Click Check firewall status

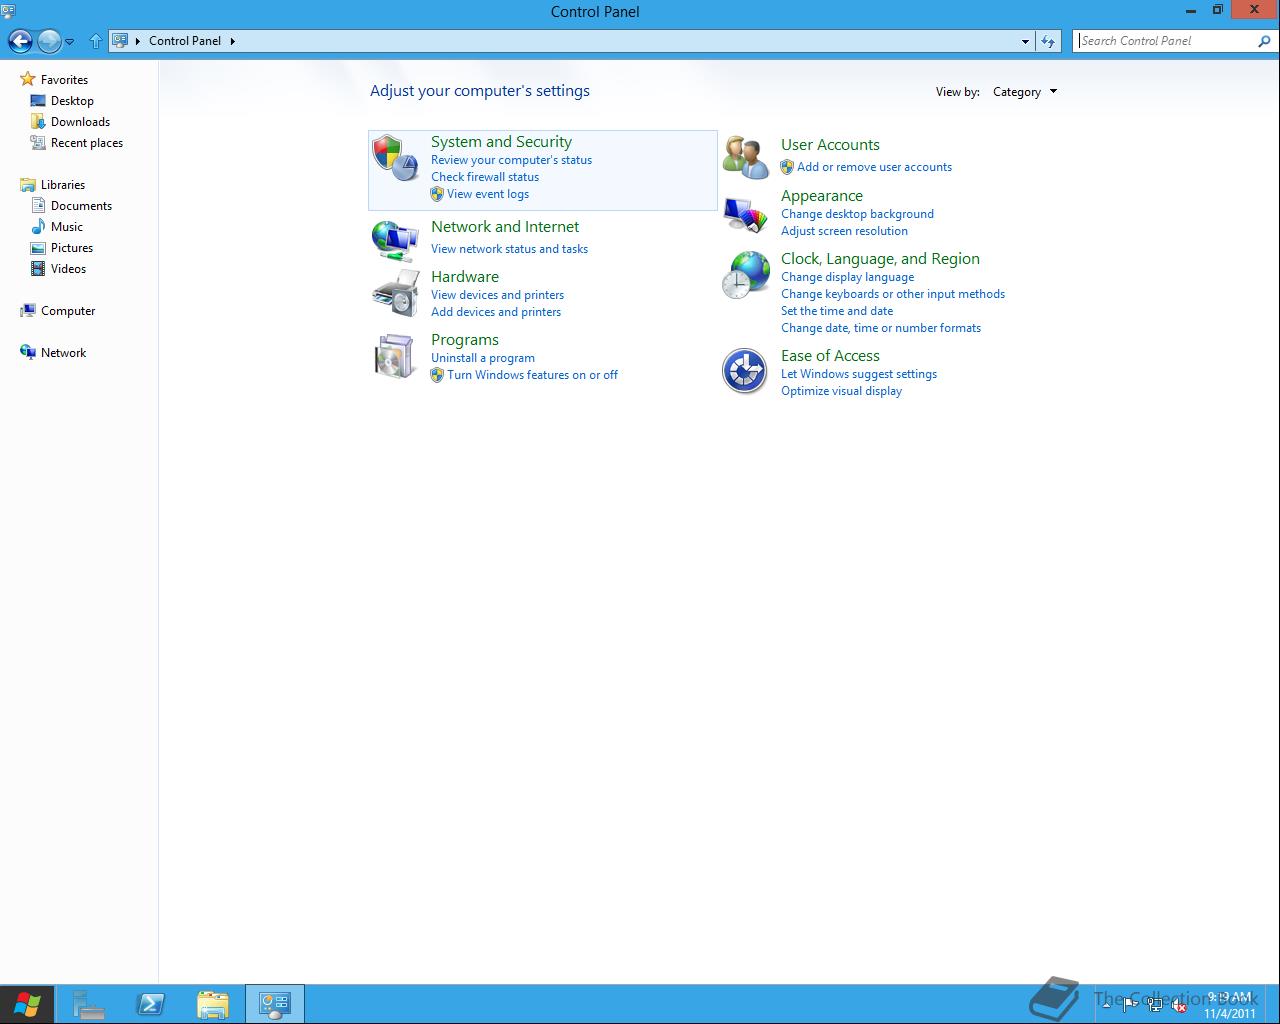[x=485, y=177]
